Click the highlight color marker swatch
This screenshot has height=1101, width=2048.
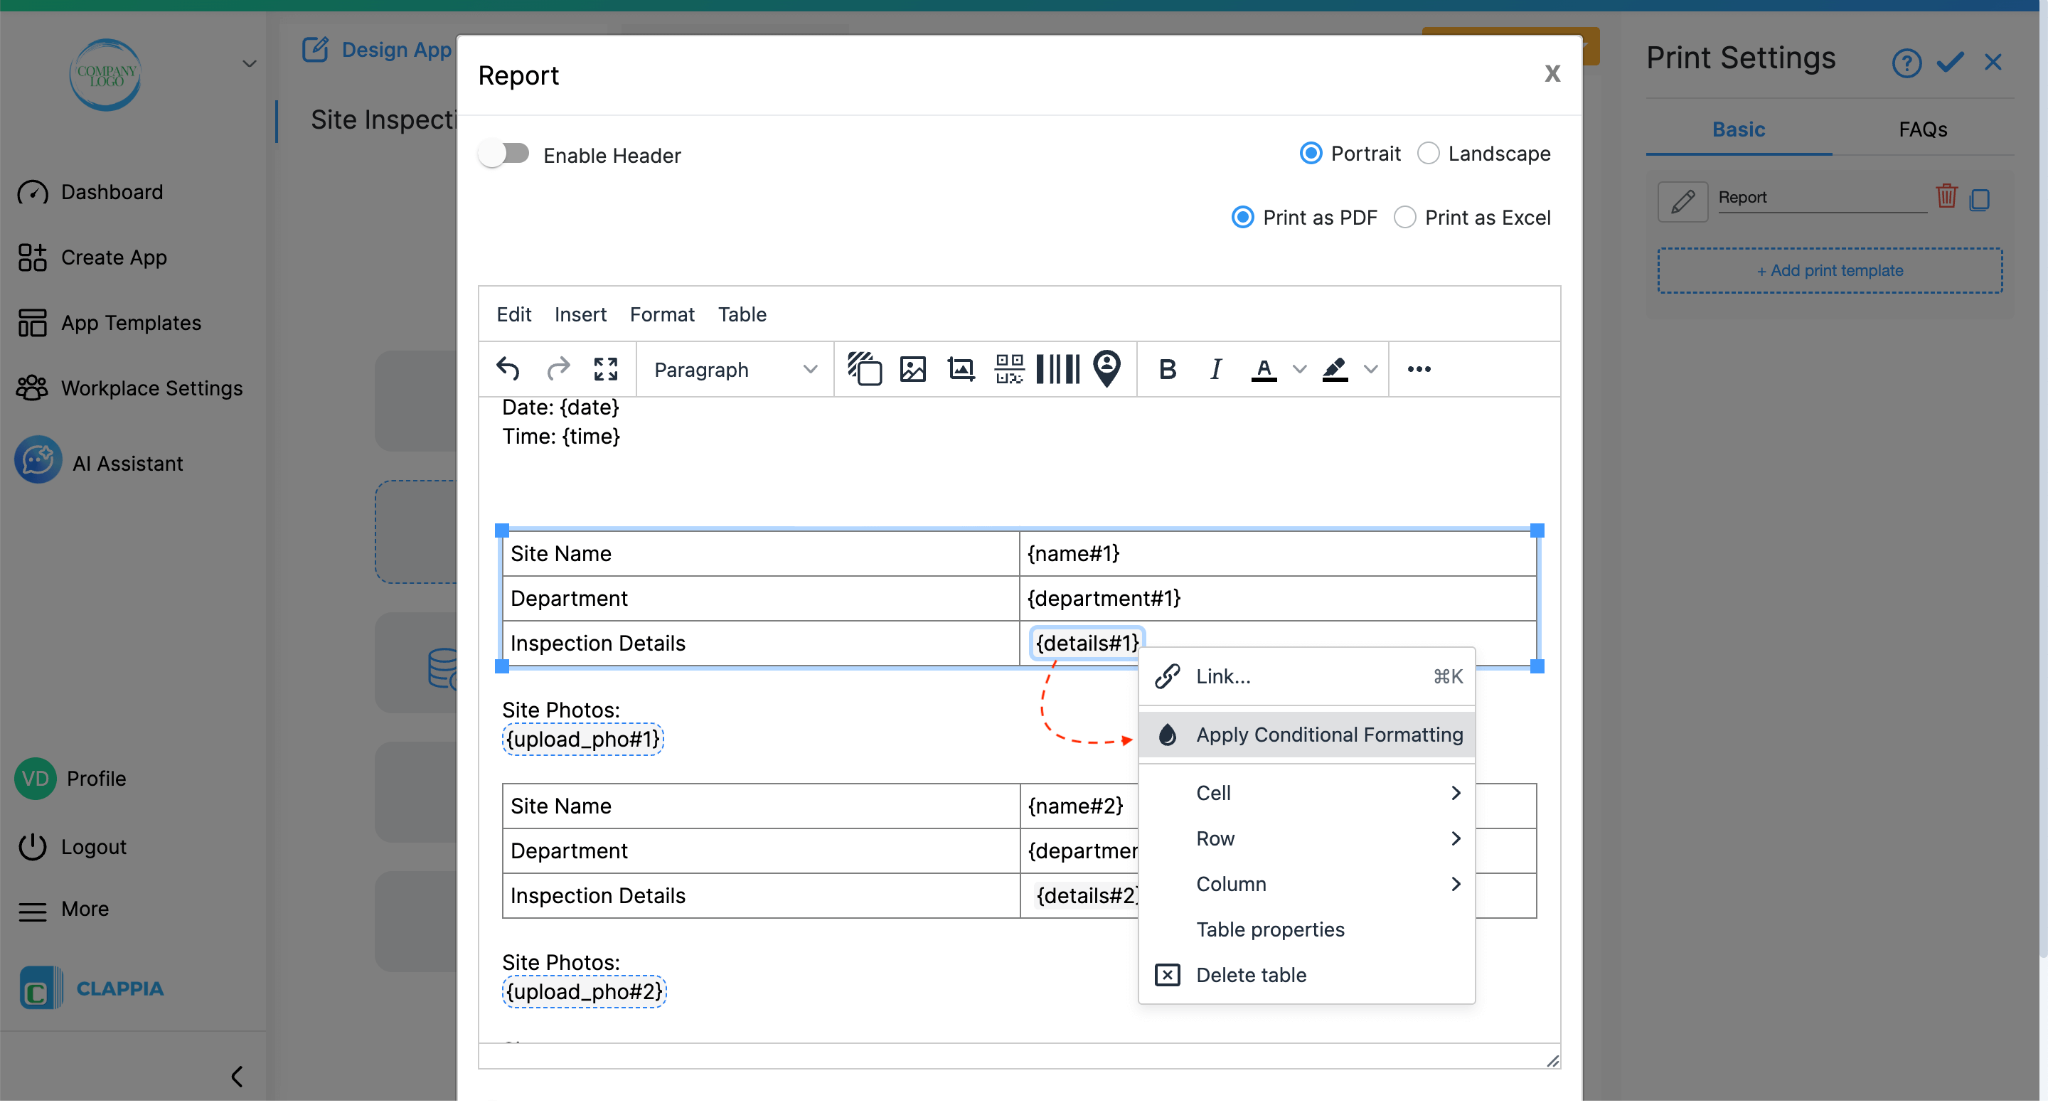click(x=1335, y=369)
